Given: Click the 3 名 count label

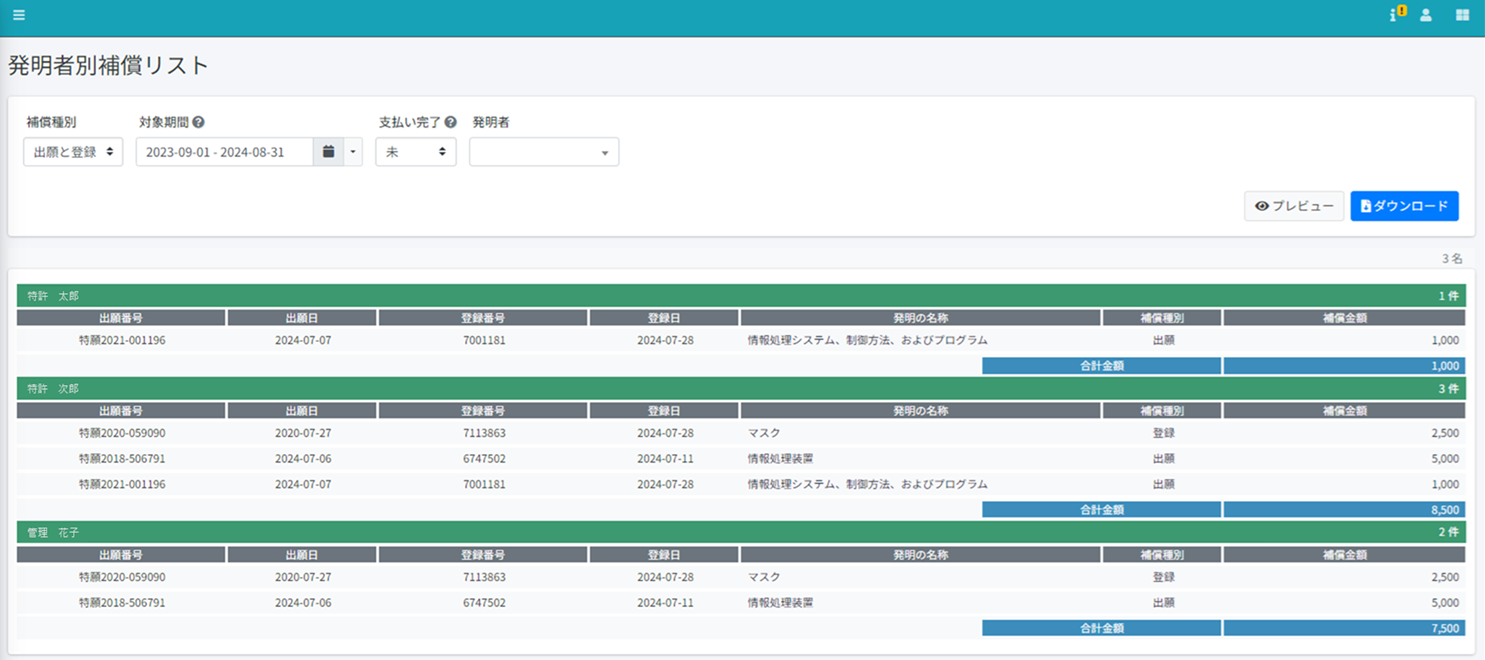Looking at the screenshot, I should (1452, 258).
